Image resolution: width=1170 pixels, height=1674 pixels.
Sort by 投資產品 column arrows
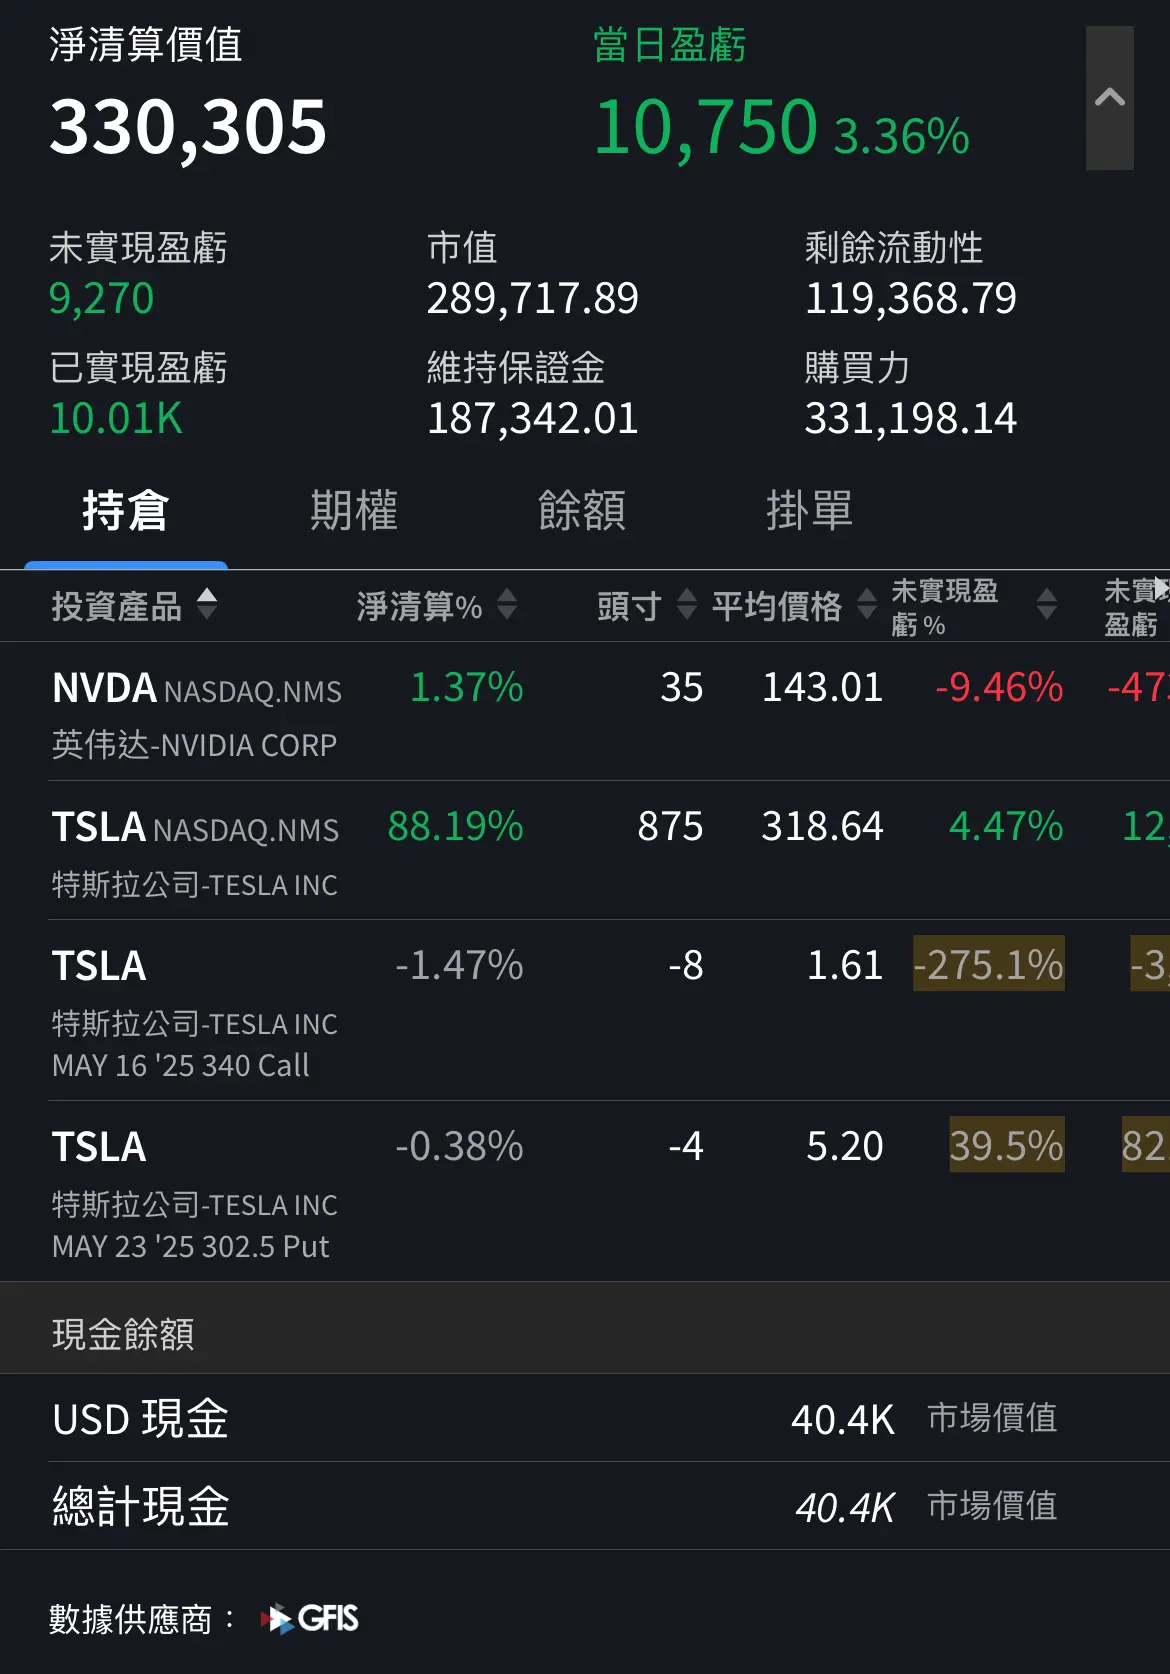pyautogui.click(x=207, y=604)
